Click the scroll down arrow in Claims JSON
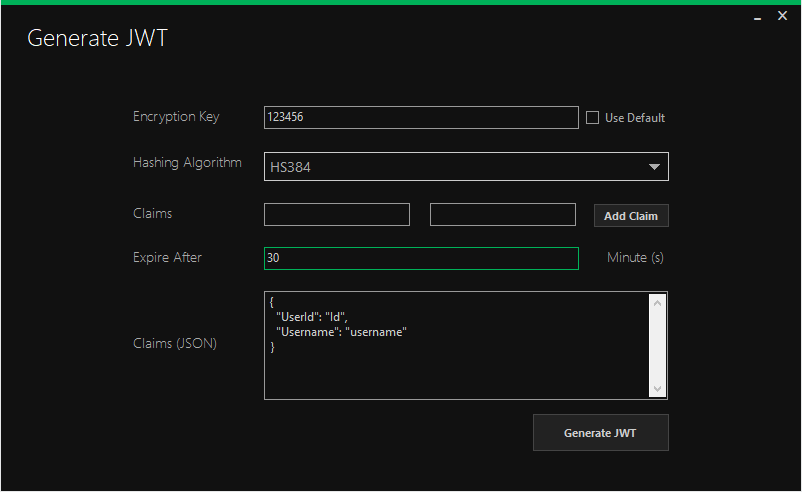Image resolution: width=802 pixels, height=492 pixels. [x=657, y=389]
